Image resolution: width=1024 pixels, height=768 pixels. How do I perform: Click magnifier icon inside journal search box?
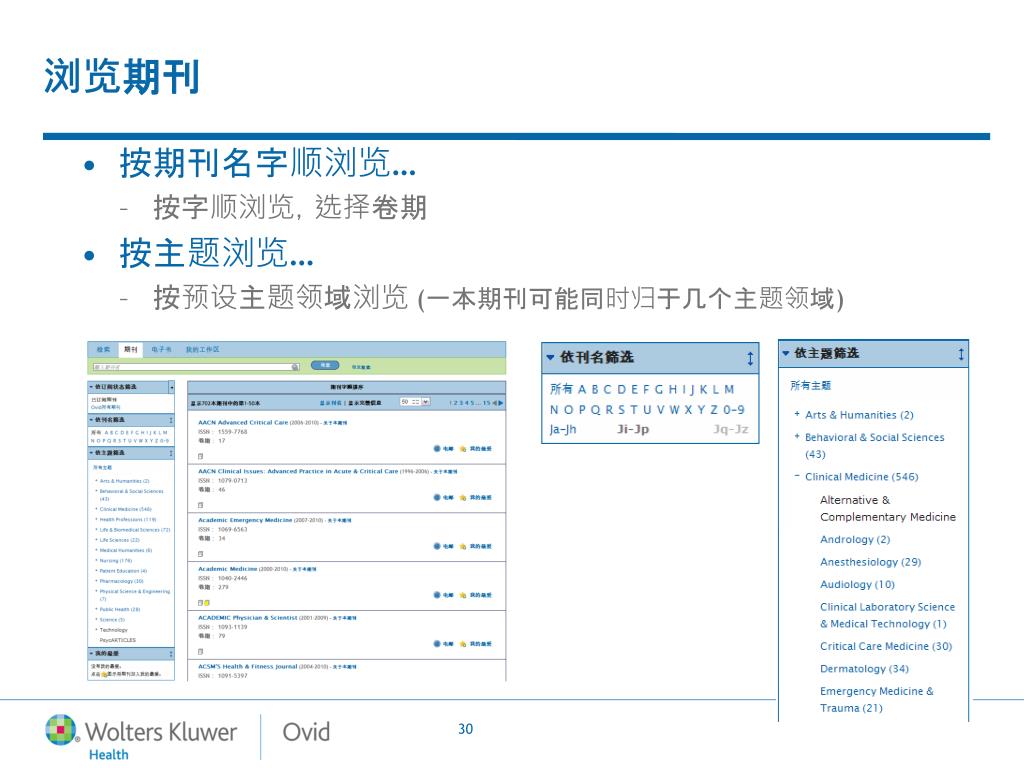tap(295, 367)
